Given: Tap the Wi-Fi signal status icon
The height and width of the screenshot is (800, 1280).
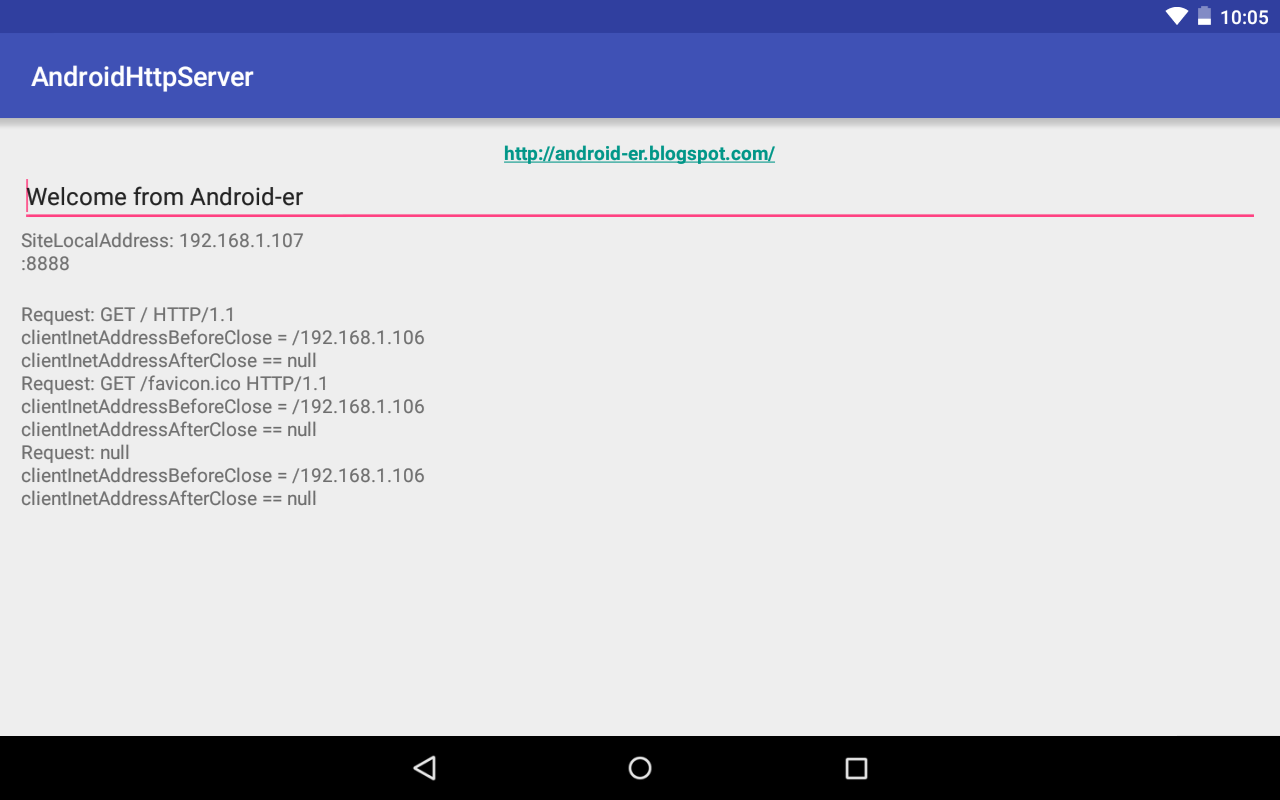Looking at the screenshot, I should click(x=1177, y=16).
